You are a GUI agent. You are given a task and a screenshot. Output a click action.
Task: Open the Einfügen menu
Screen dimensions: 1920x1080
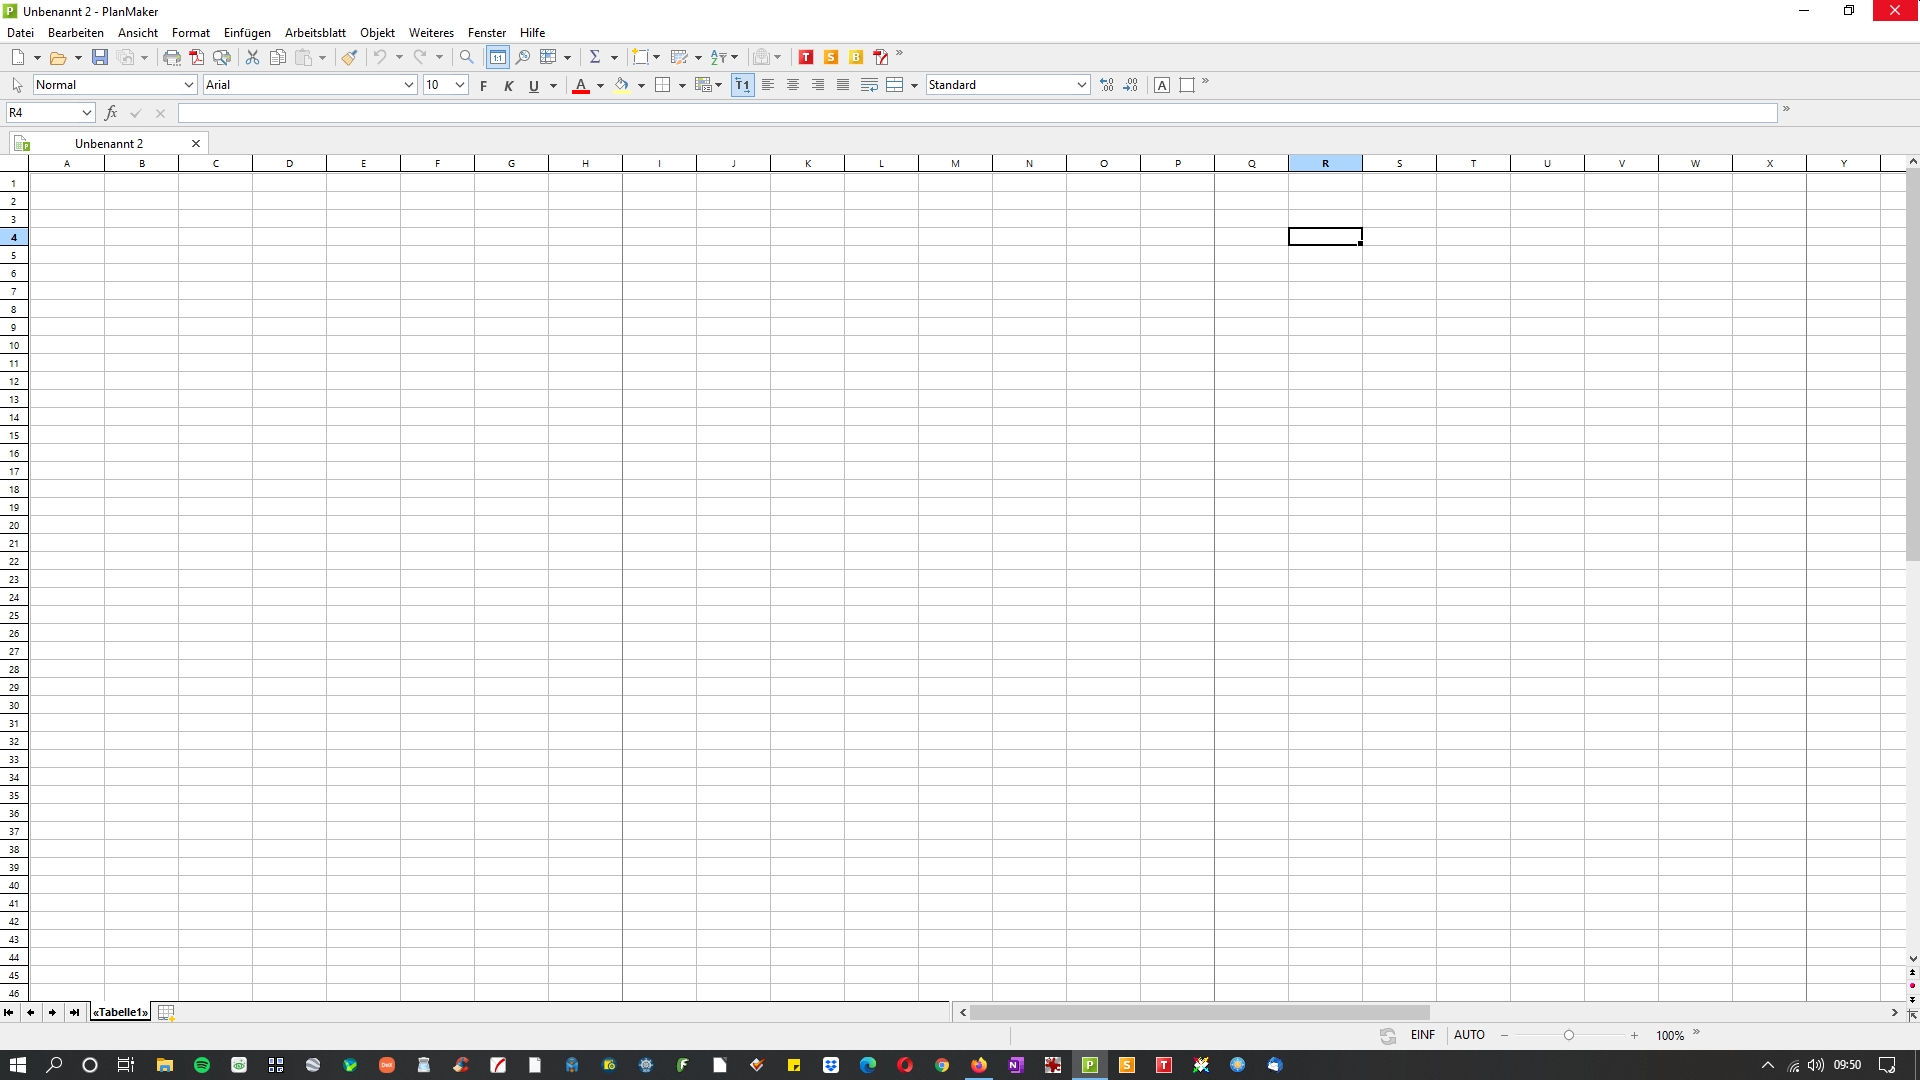[247, 32]
